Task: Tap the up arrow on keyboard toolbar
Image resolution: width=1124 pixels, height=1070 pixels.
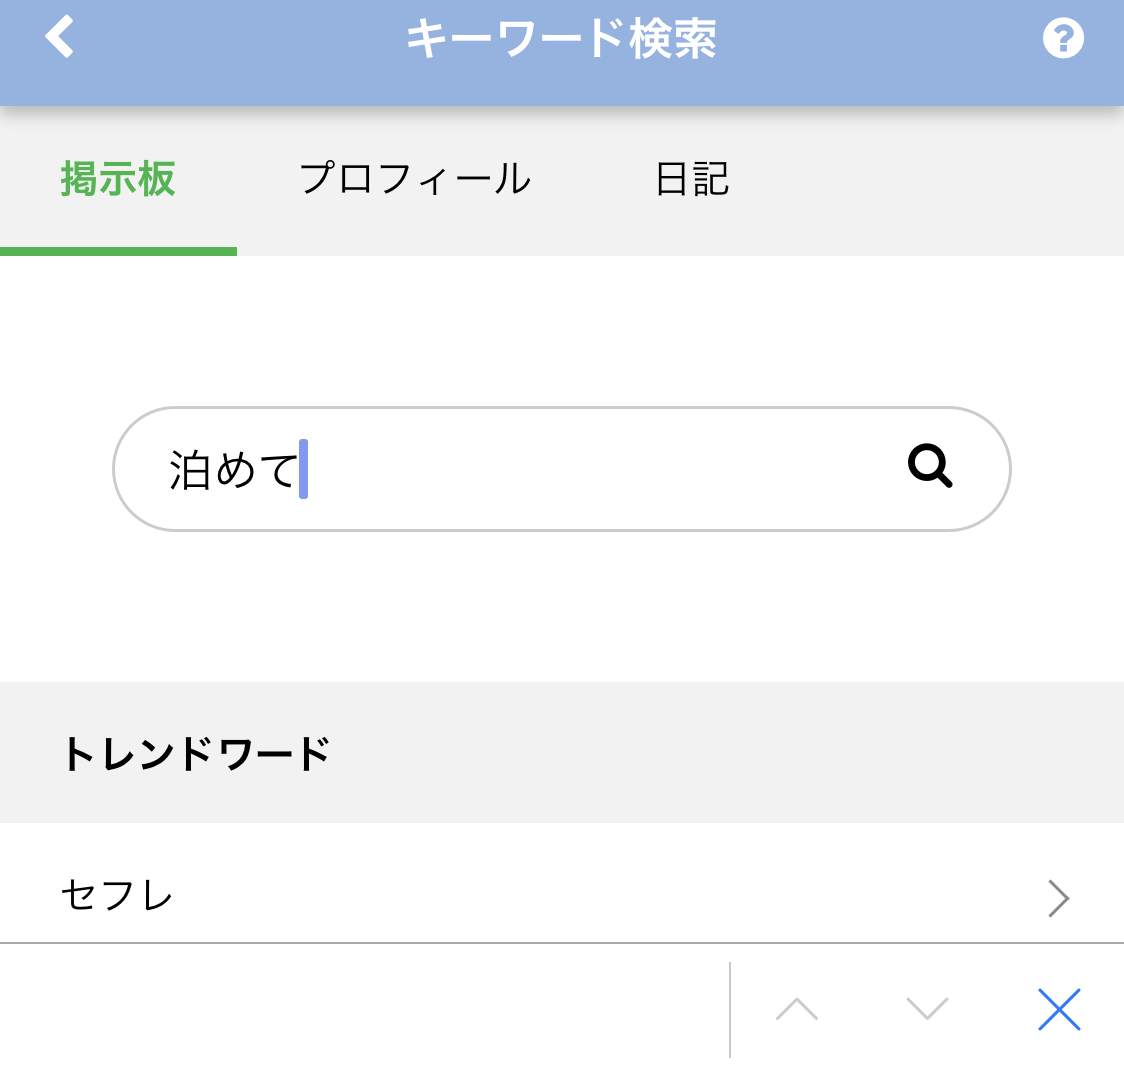Action: [x=797, y=1009]
